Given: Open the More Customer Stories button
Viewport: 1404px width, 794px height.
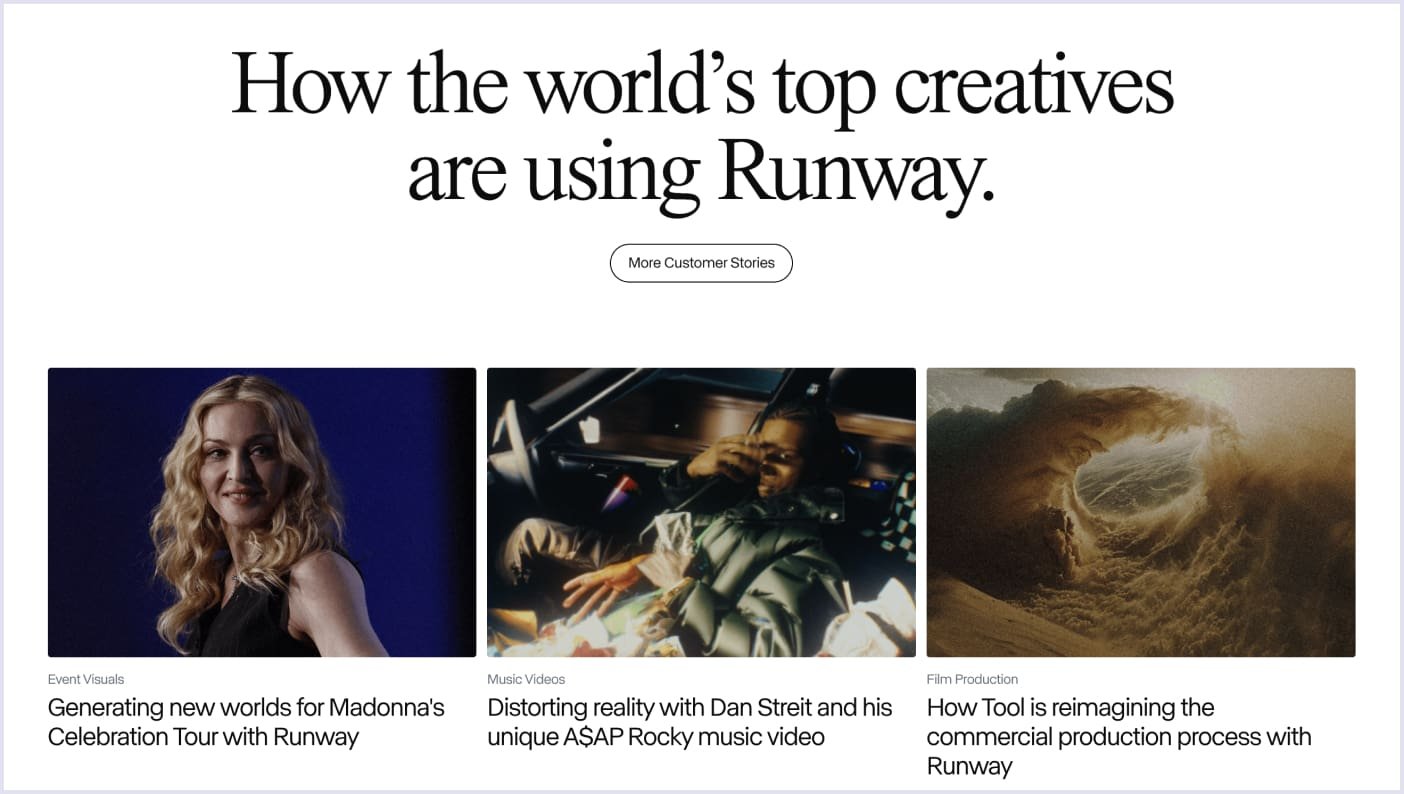Looking at the screenshot, I should (x=701, y=263).
